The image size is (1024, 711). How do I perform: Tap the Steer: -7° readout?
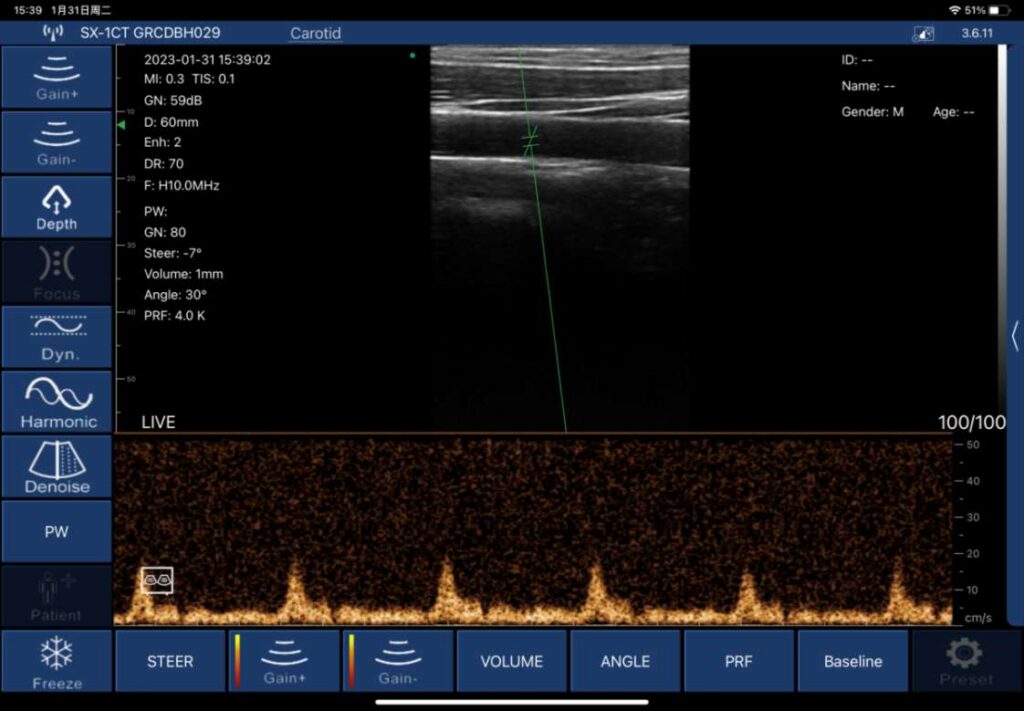pyautogui.click(x=172, y=253)
